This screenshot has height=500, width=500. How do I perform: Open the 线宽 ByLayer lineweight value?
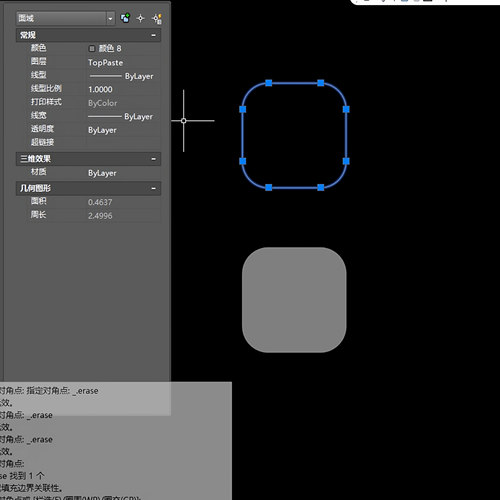click(x=121, y=116)
